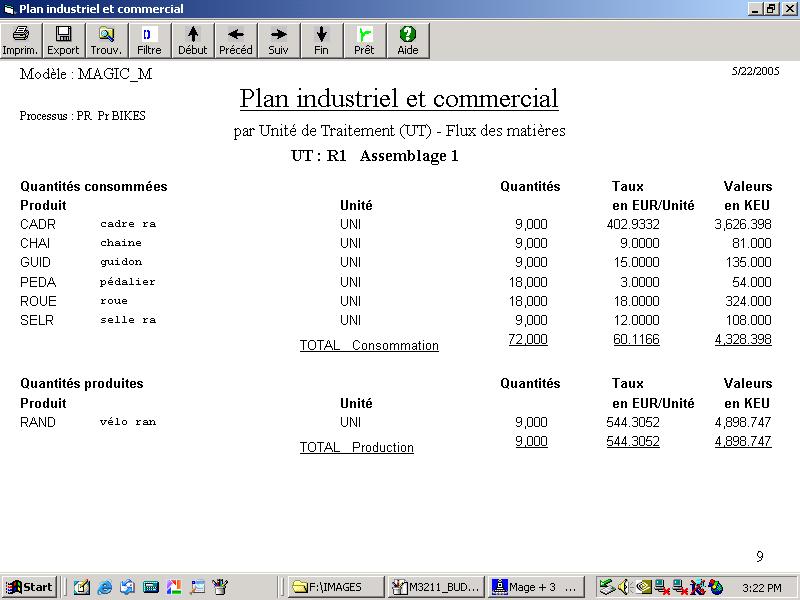Click the UT : R1 Assemblage 1 heading
Viewport: 800px width, 600px height.
[374, 156]
